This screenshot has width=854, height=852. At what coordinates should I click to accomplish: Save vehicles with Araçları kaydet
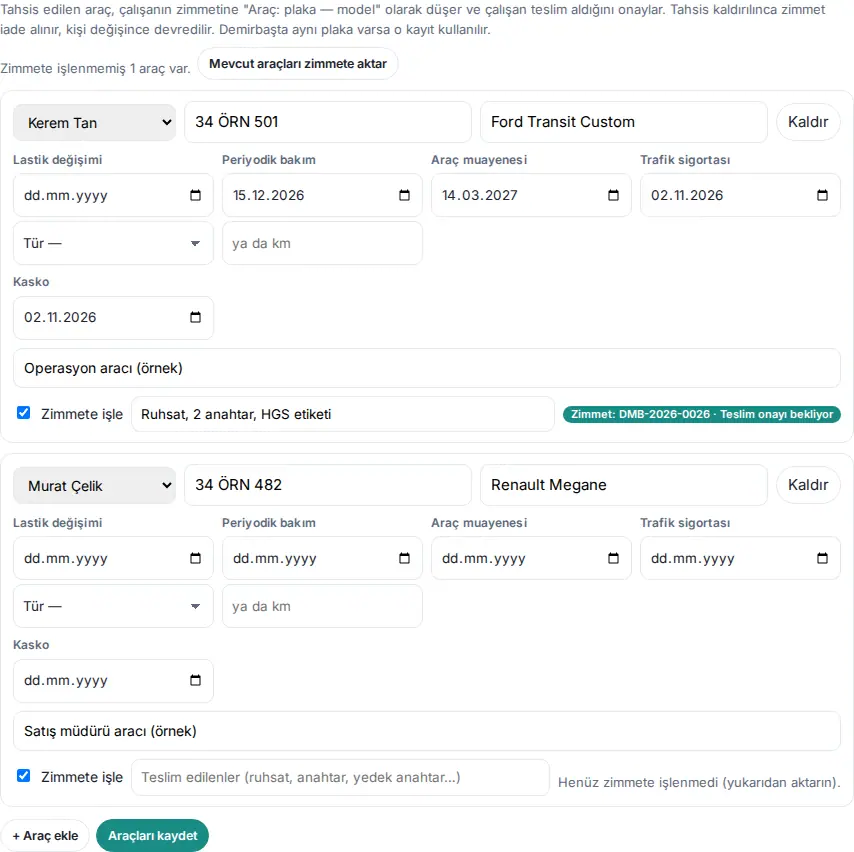coord(152,836)
